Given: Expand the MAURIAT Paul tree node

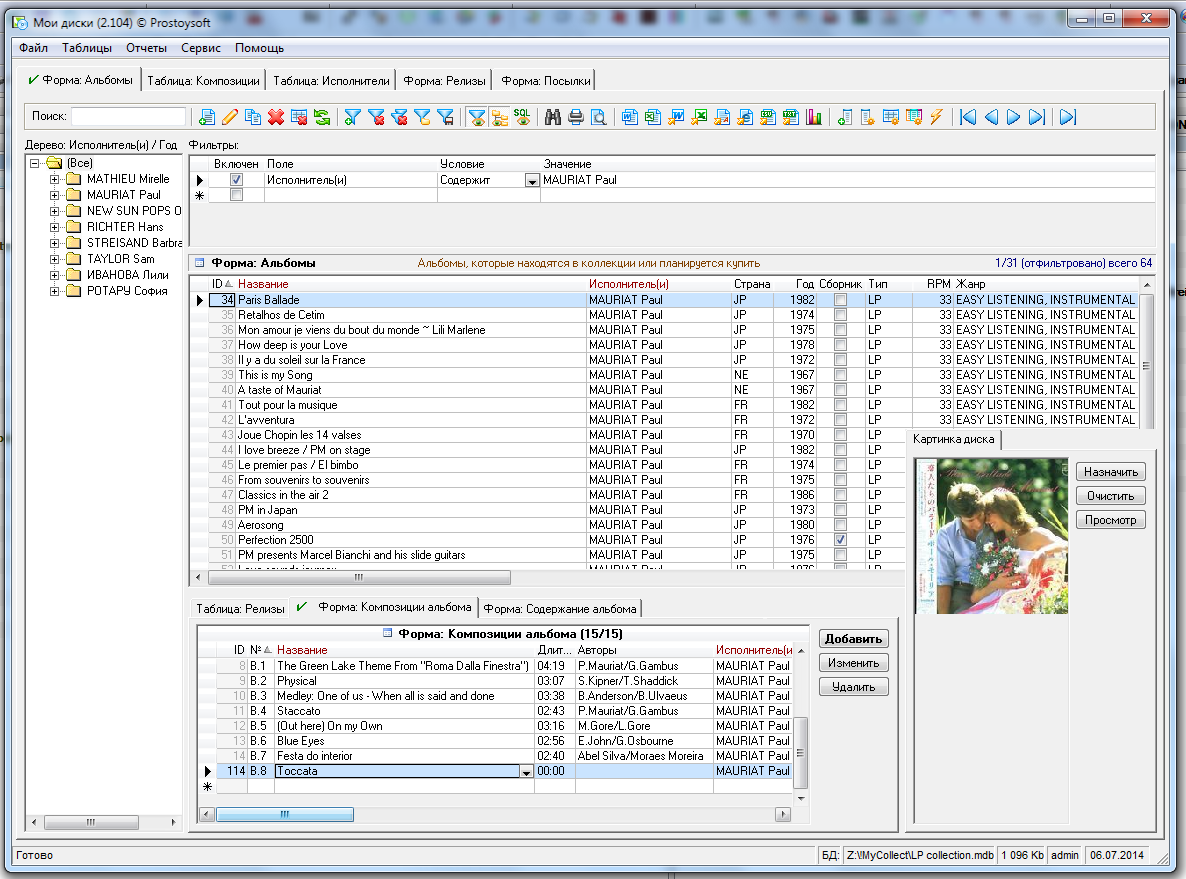Looking at the screenshot, I should pyautogui.click(x=55, y=195).
